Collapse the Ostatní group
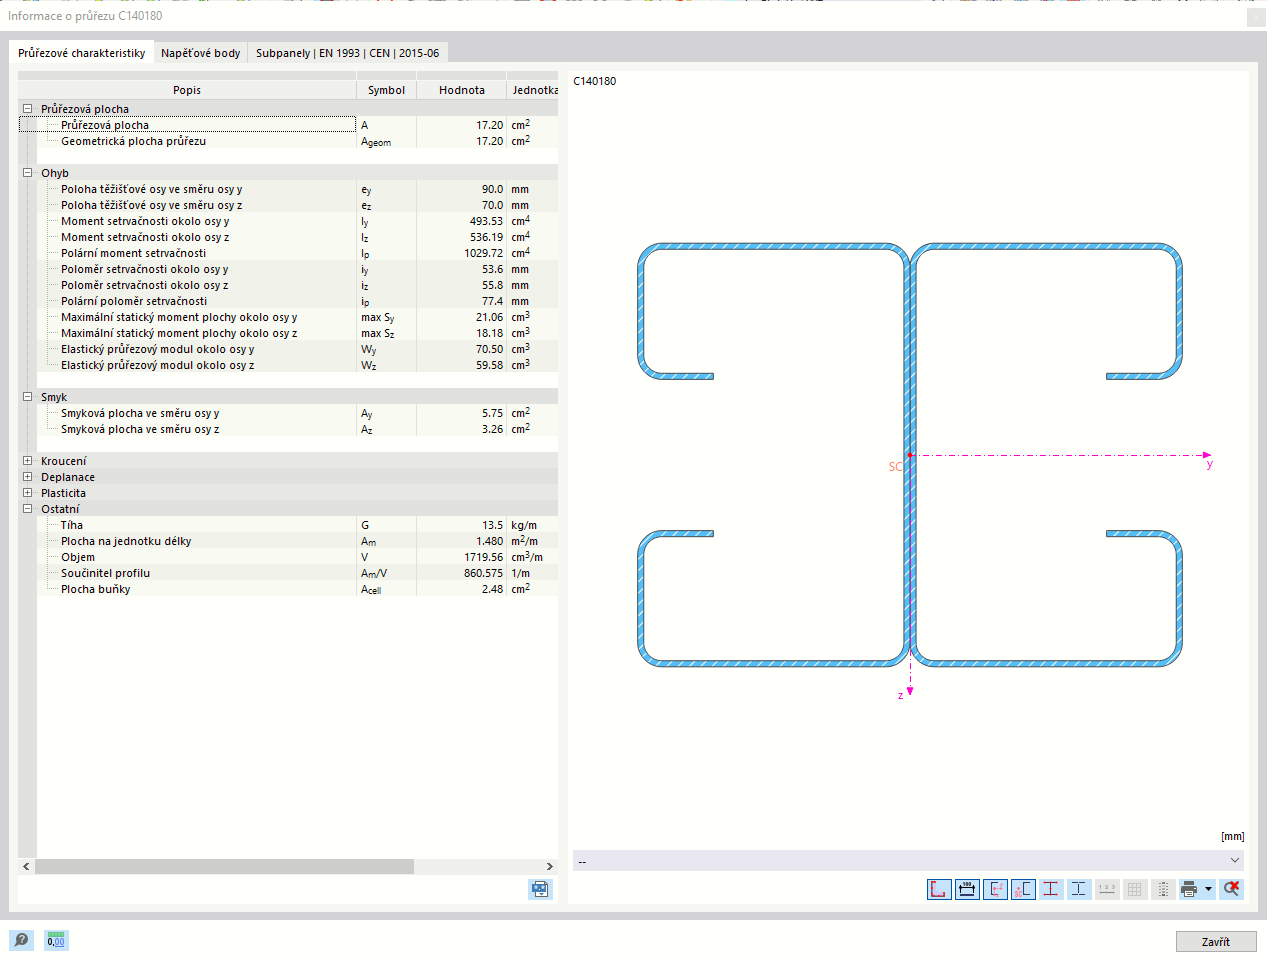1267x962 pixels. point(28,509)
